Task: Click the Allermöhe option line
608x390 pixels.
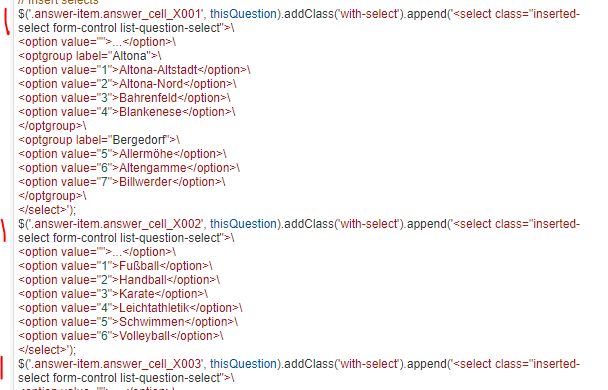Action: tap(122, 154)
